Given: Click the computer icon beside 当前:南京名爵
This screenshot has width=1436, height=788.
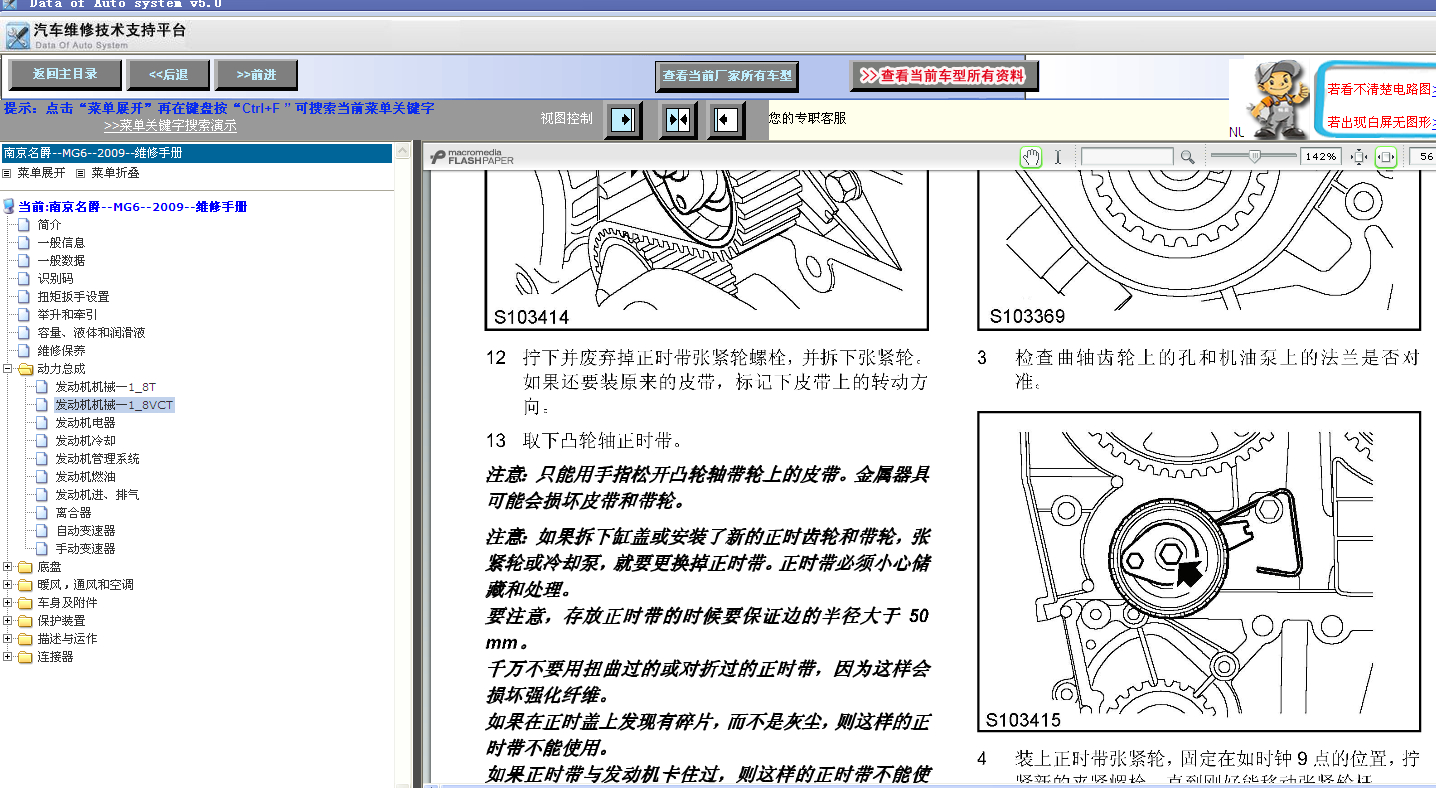Looking at the screenshot, I should click(10, 207).
